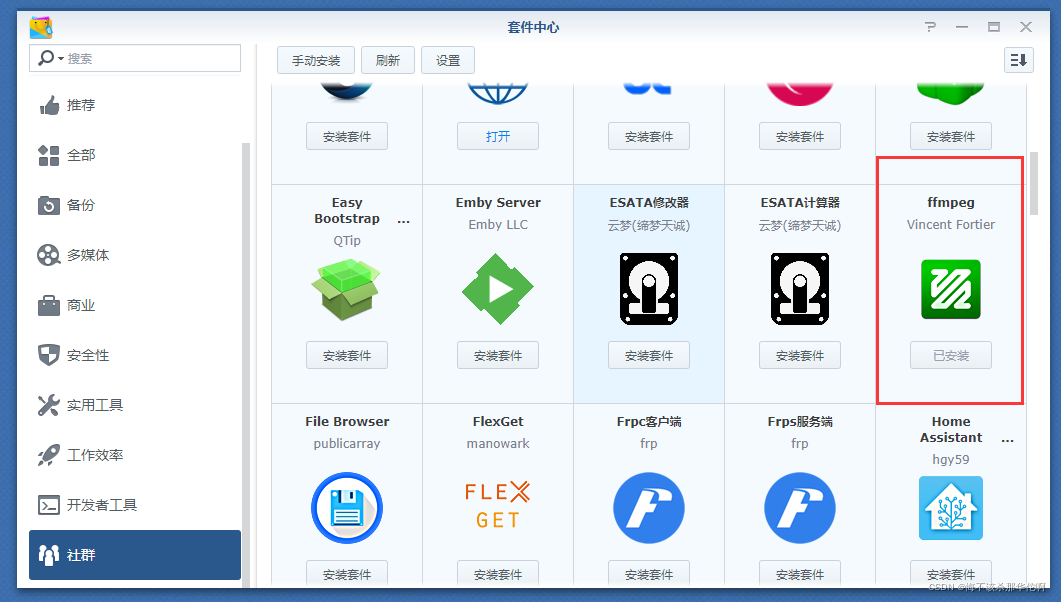Click the File Browser floppy disk icon
Viewport: 1061px width, 602px height.
tap(346, 508)
